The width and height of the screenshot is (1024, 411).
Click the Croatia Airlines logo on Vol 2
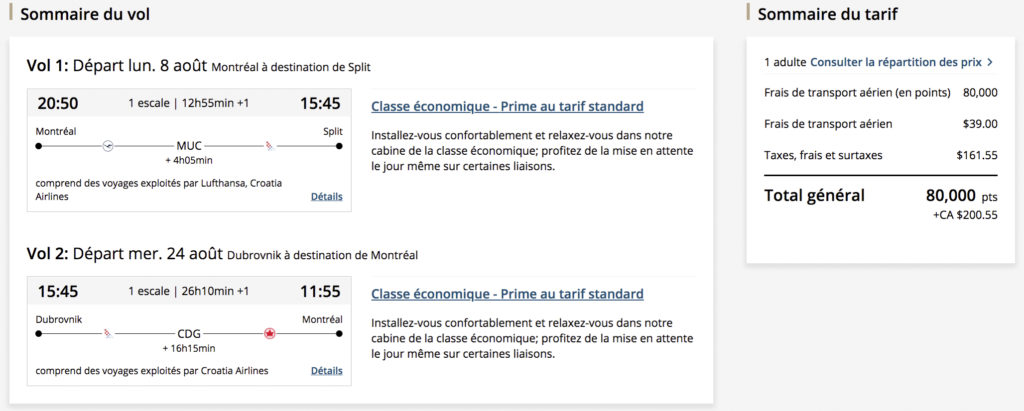(110, 334)
